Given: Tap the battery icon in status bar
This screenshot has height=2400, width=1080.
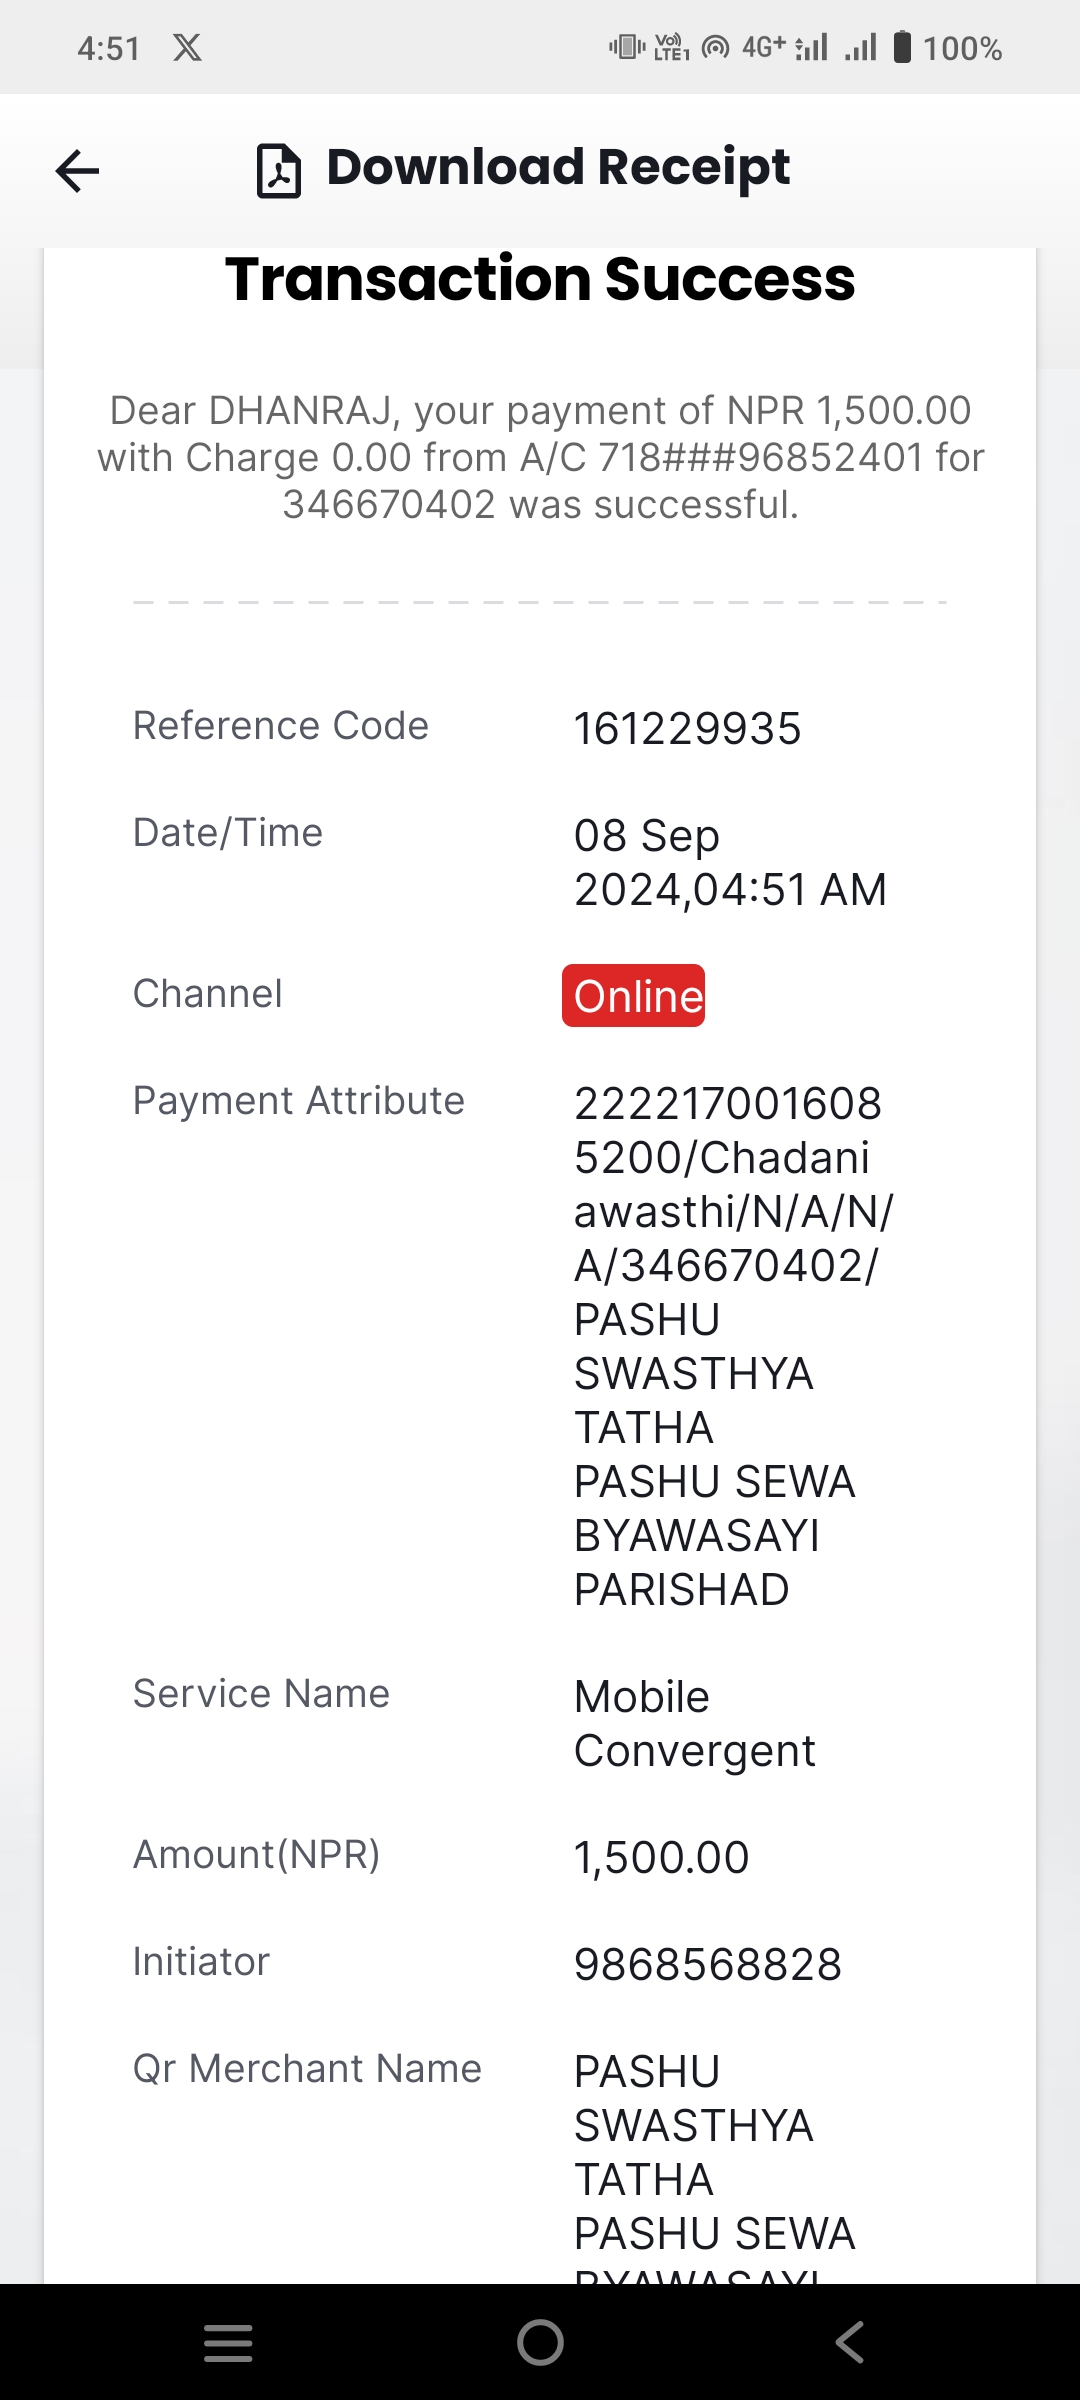Looking at the screenshot, I should point(902,47).
